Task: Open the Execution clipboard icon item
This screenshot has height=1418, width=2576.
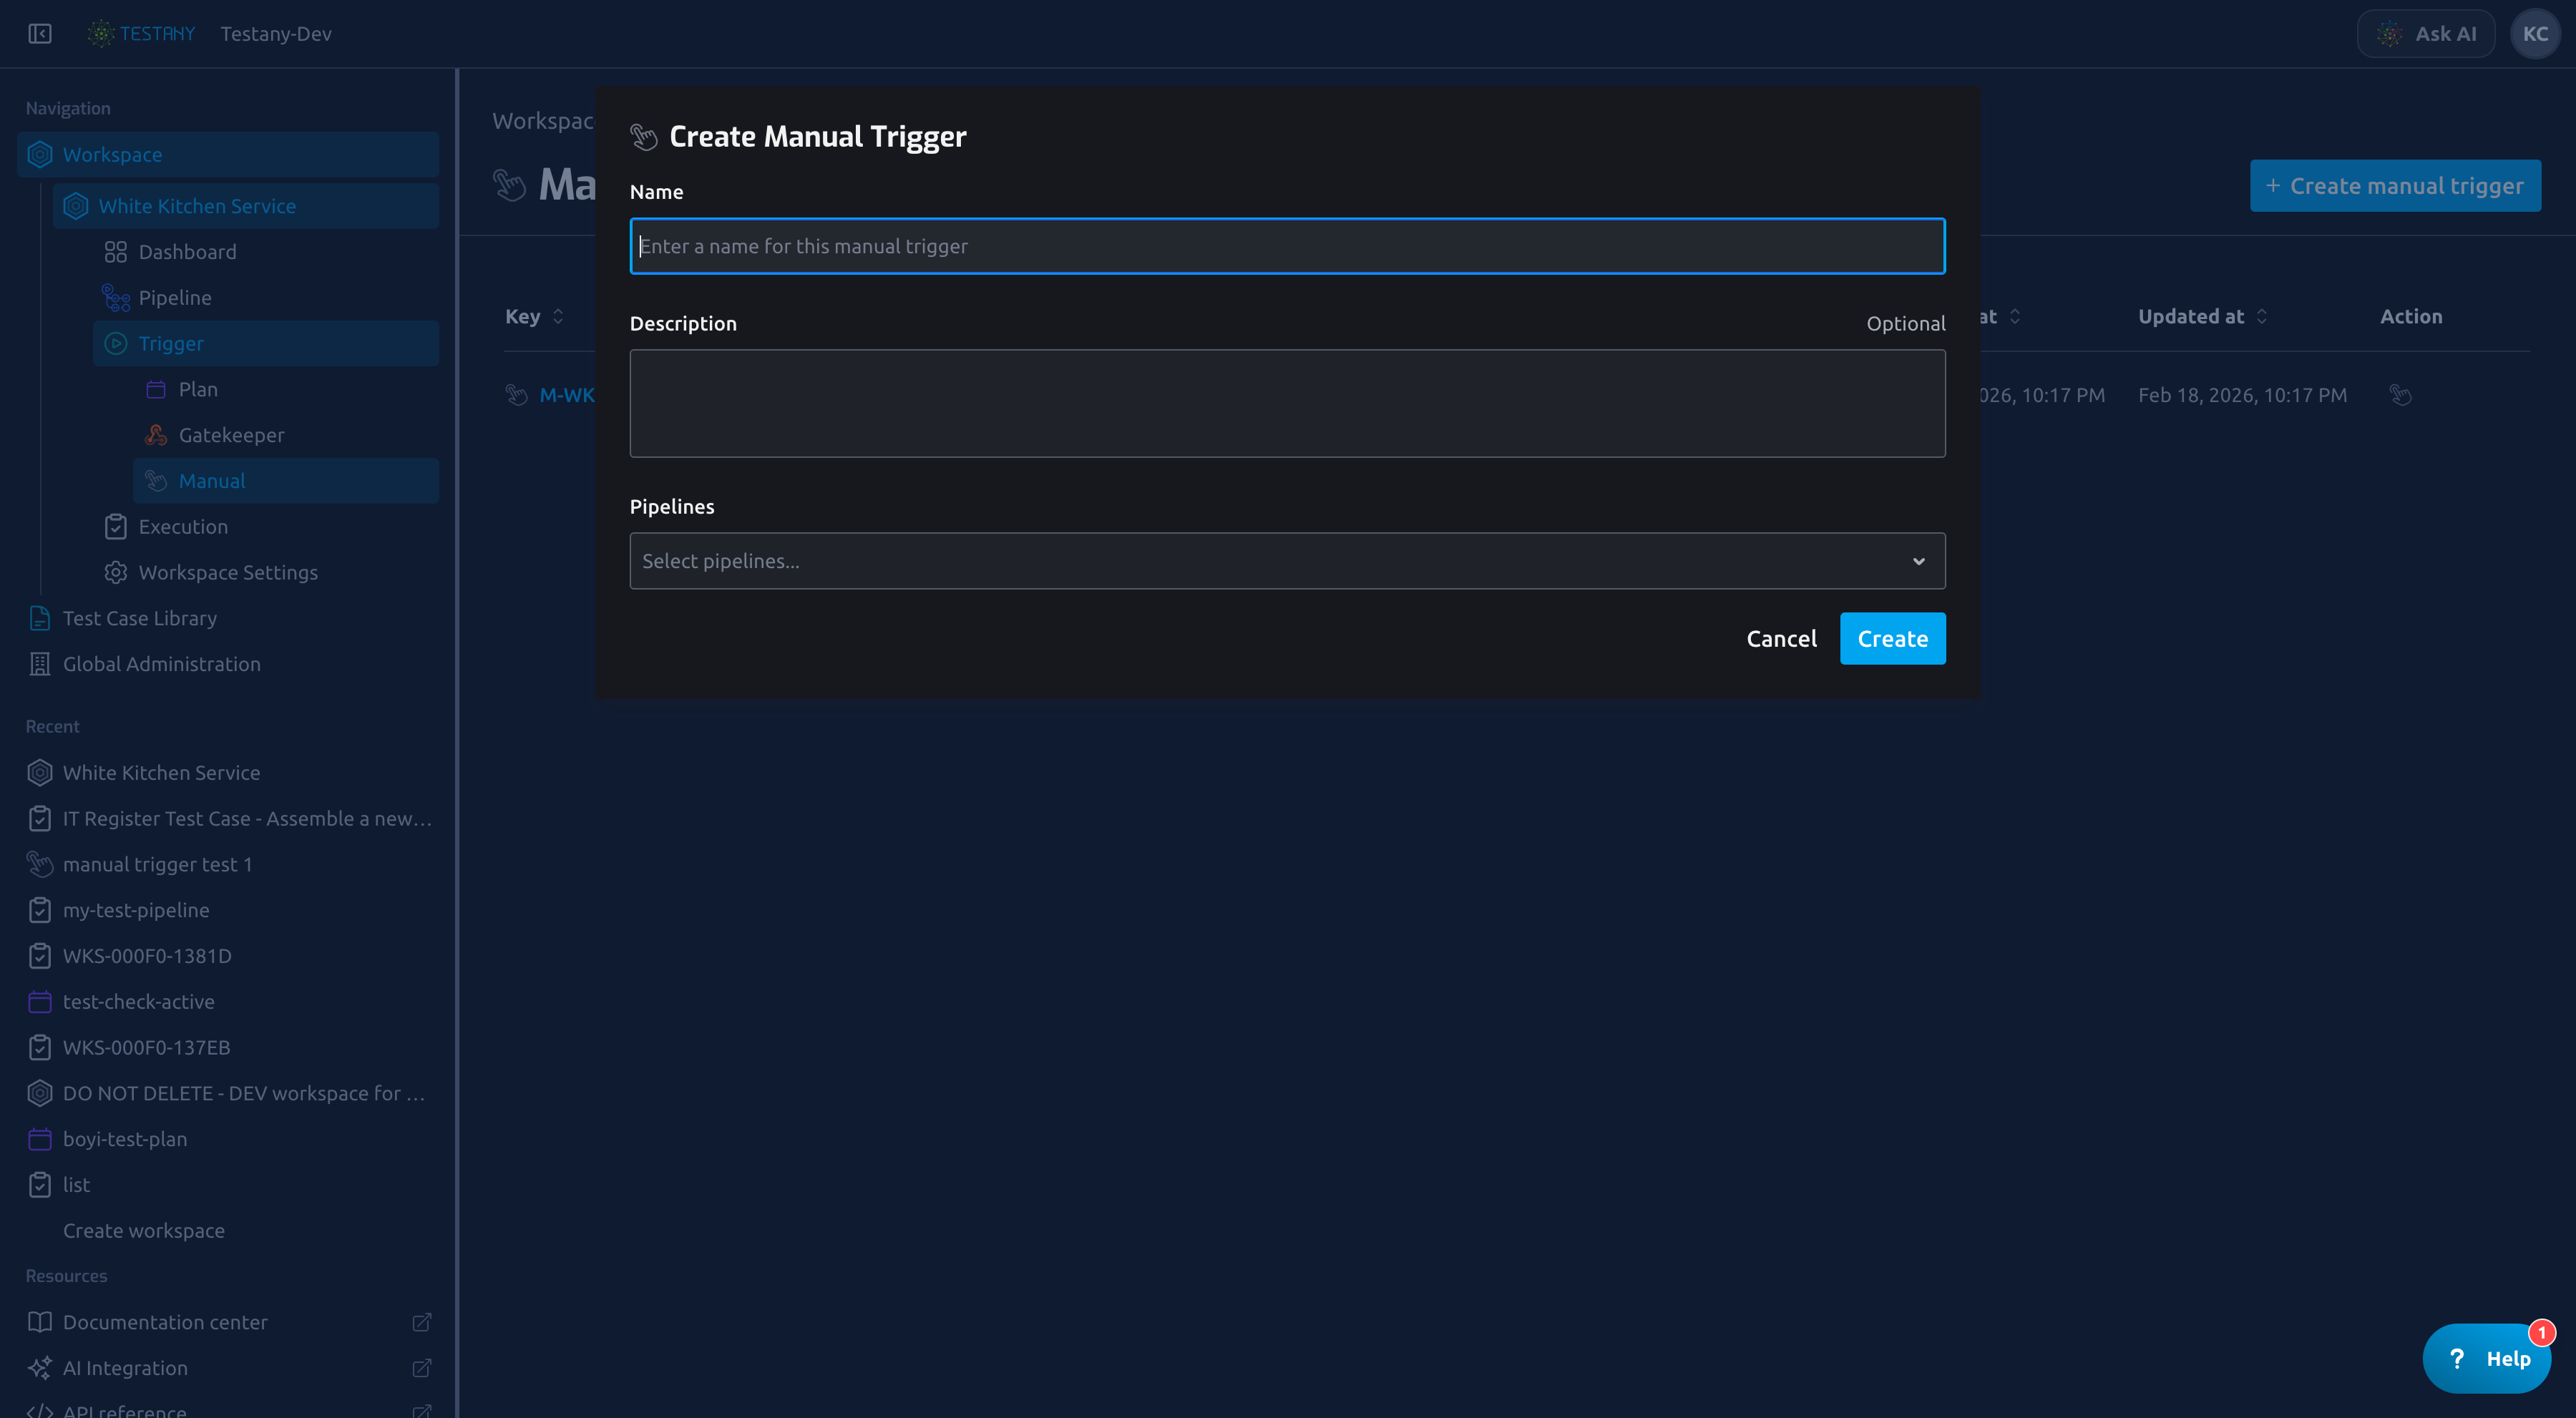Action: [x=116, y=527]
